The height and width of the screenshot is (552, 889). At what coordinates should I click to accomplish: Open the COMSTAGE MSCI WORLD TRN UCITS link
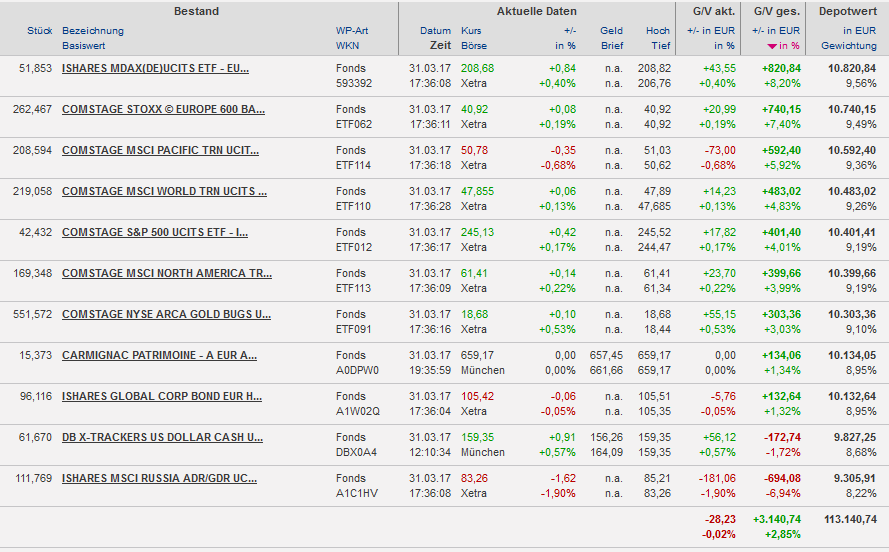(164, 191)
